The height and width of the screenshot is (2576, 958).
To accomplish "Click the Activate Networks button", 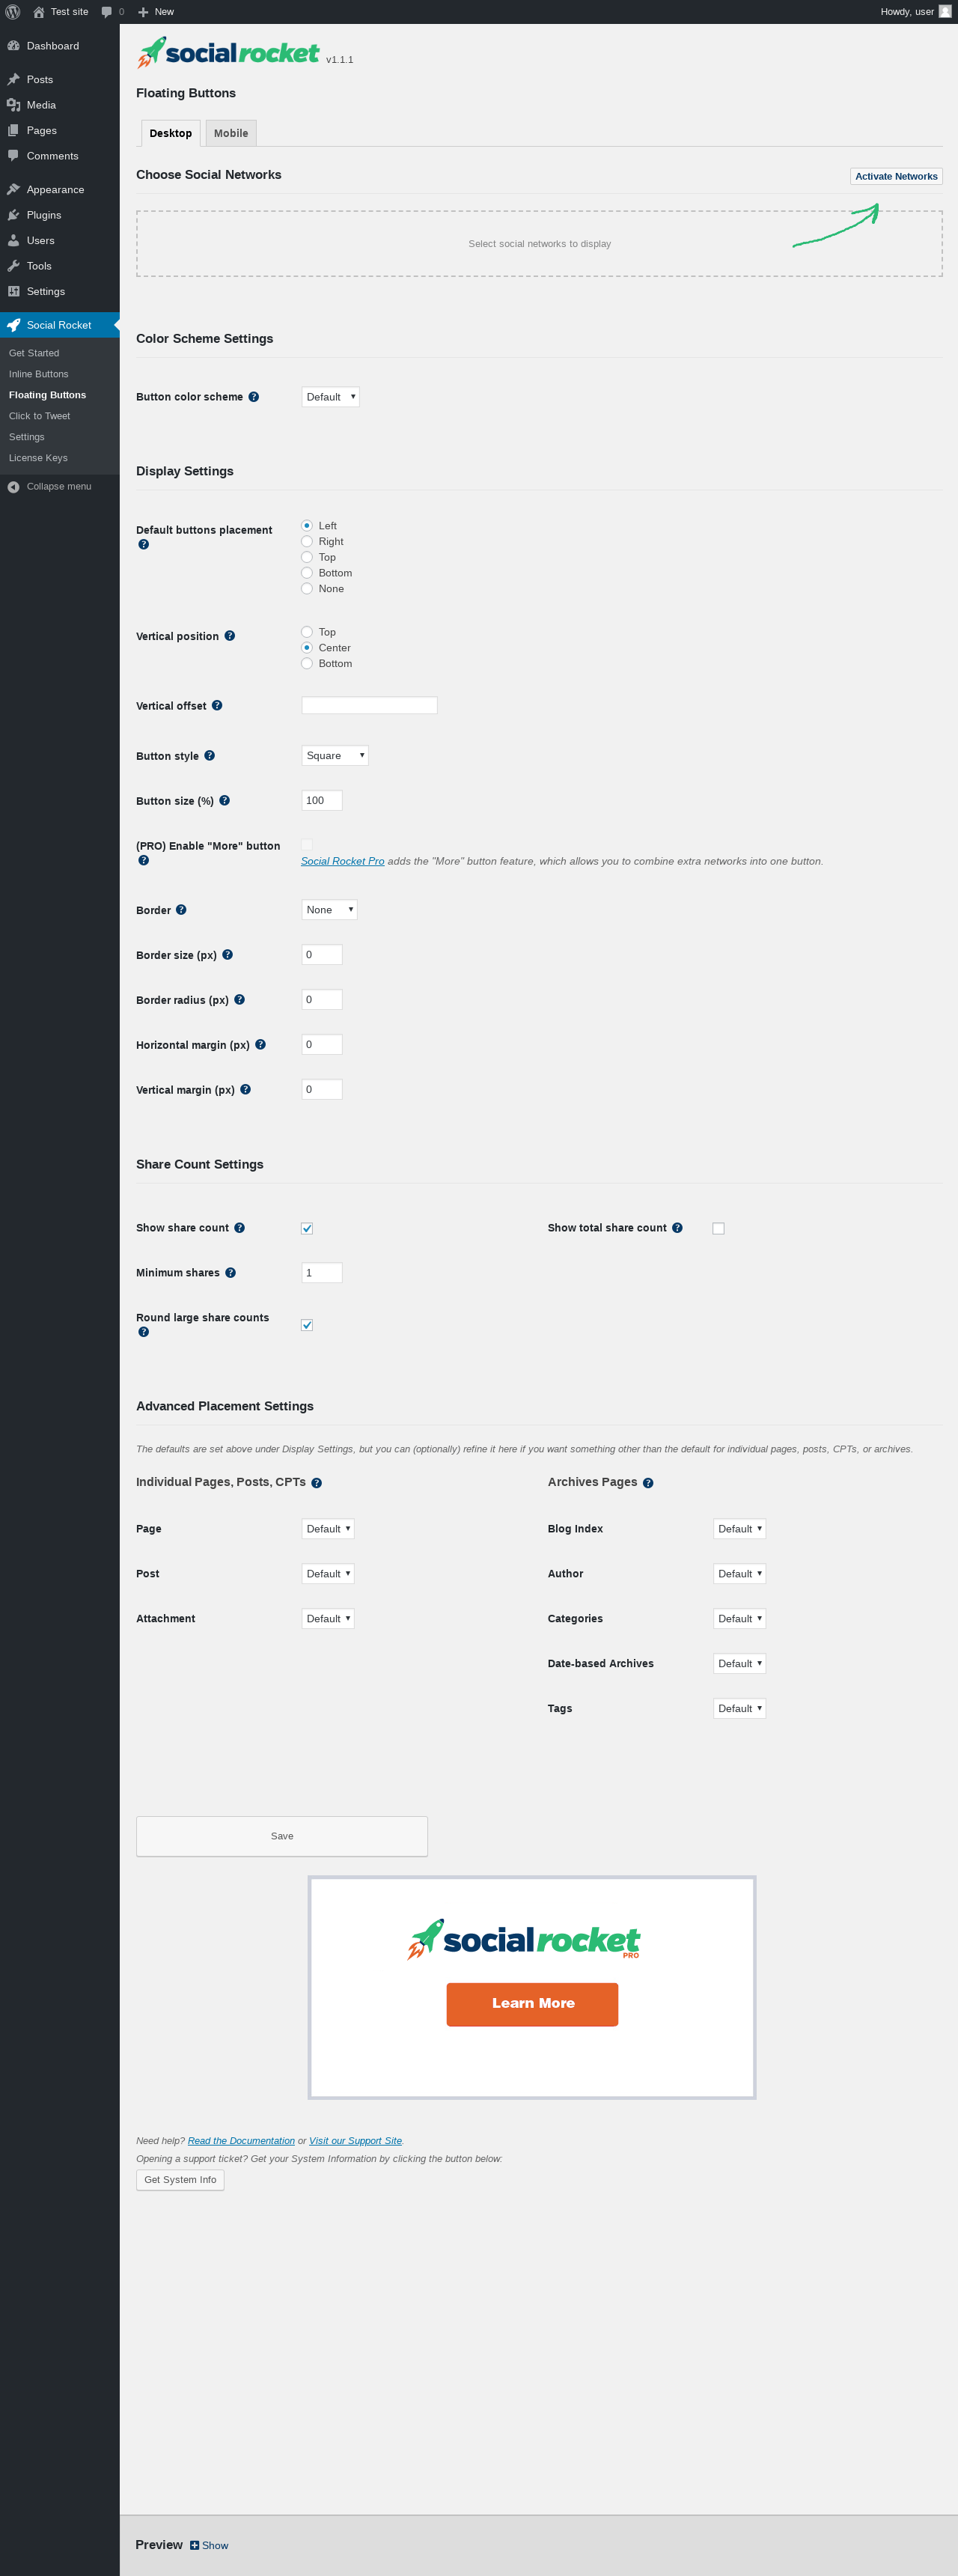I will click(896, 176).
